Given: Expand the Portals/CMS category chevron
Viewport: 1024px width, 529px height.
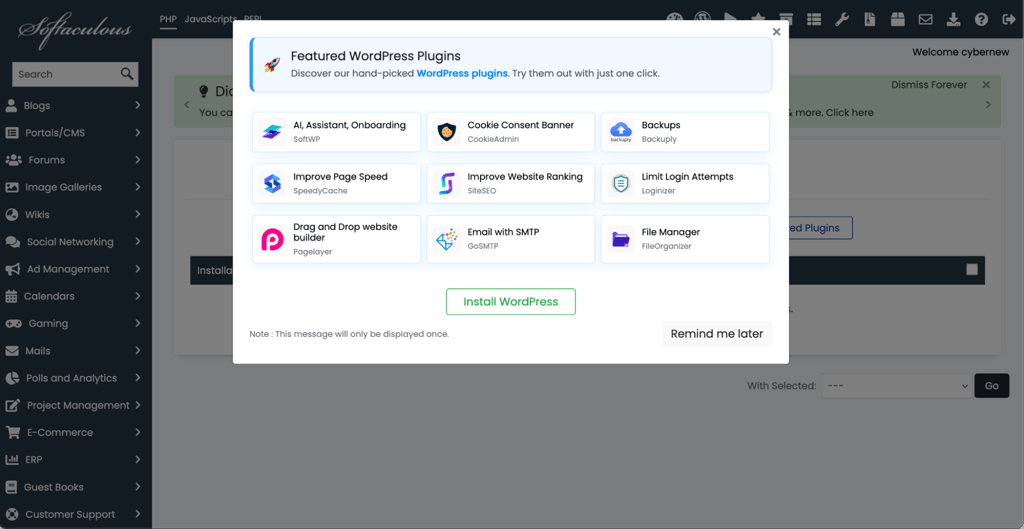Looking at the screenshot, I should [138, 133].
